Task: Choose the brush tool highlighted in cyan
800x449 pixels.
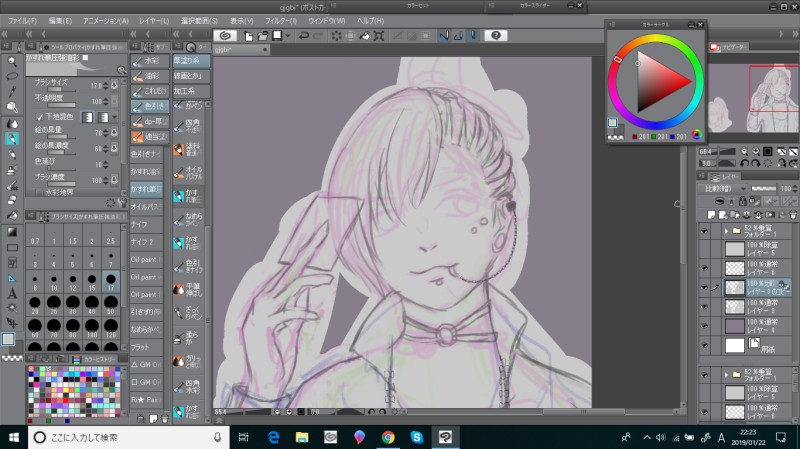Action: tap(12, 139)
